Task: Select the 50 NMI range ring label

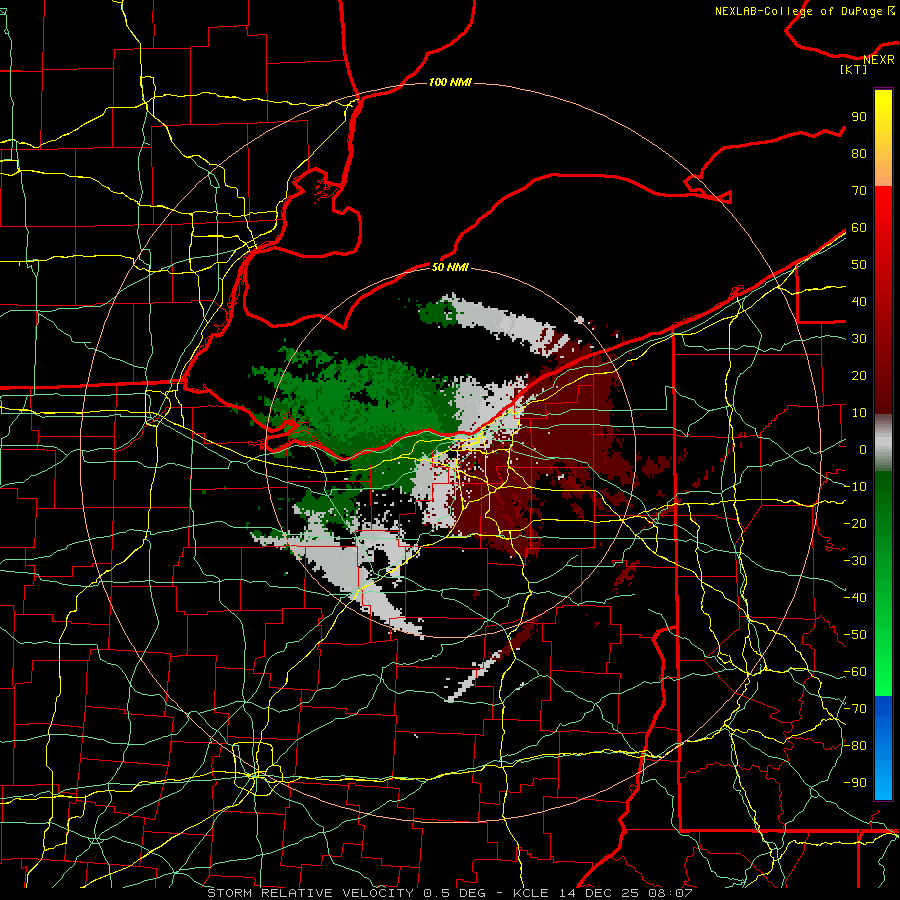Action: [450, 267]
